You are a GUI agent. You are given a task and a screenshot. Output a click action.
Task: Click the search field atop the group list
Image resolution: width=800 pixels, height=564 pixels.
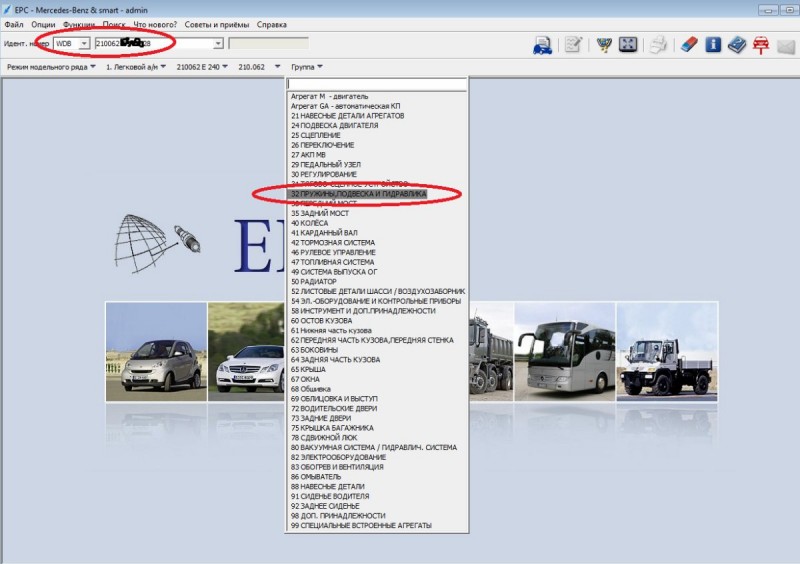click(x=377, y=84)
